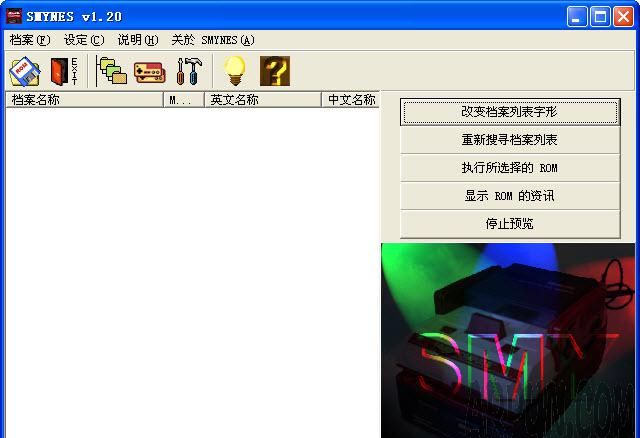Click the SMYNES console preview image
640x438 pixels.
click(x=508, y=340)
